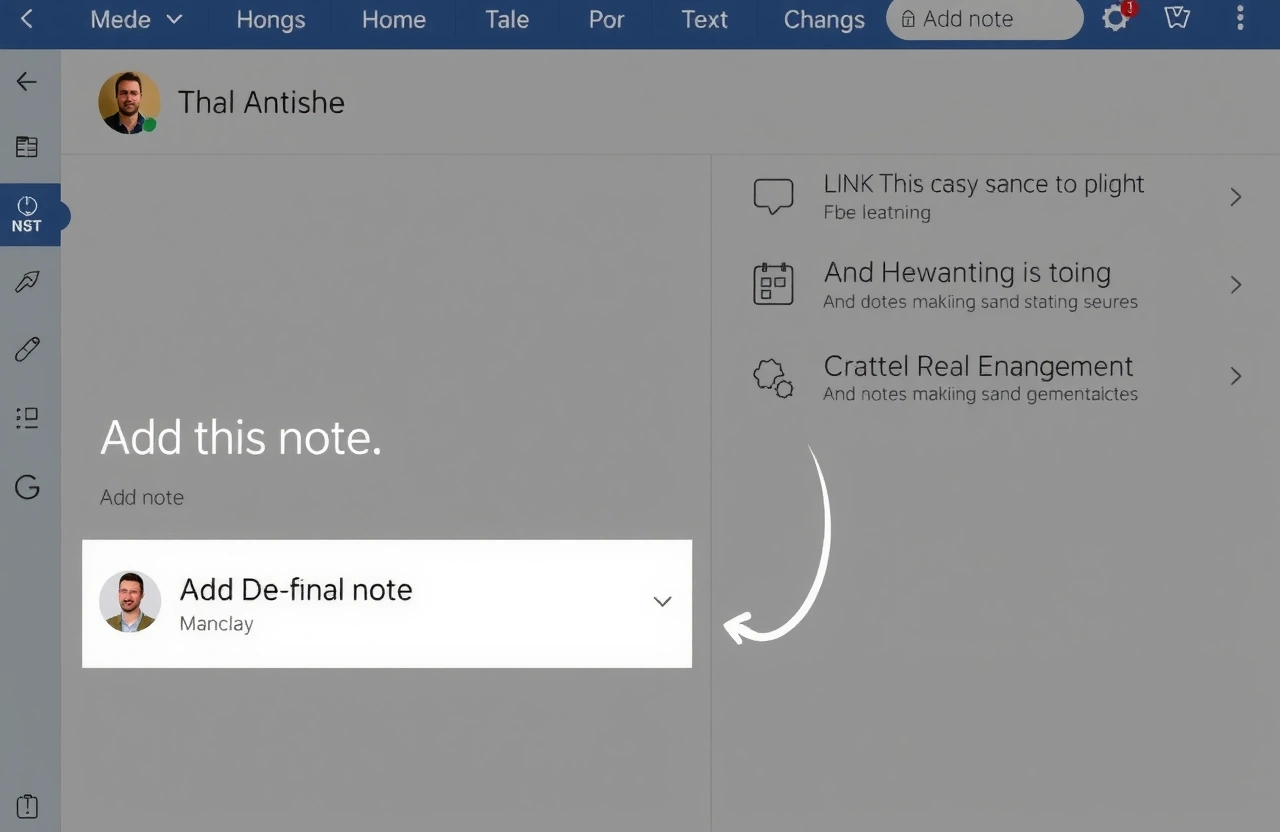Image resolution: width=1280 pixels, height=832 pixels.
Task: Expand the And Hewanting is toing item
Action: [1236, 285]
